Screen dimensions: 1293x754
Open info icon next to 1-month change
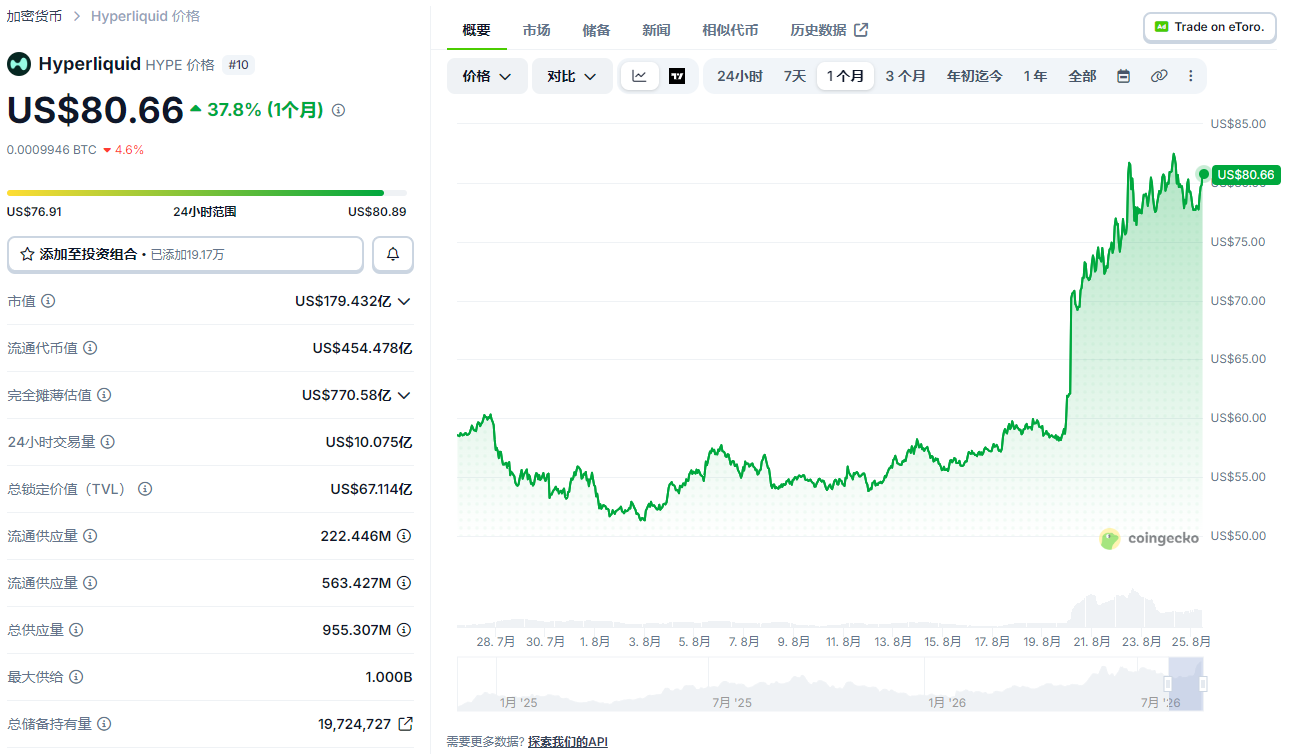point(338,110)
